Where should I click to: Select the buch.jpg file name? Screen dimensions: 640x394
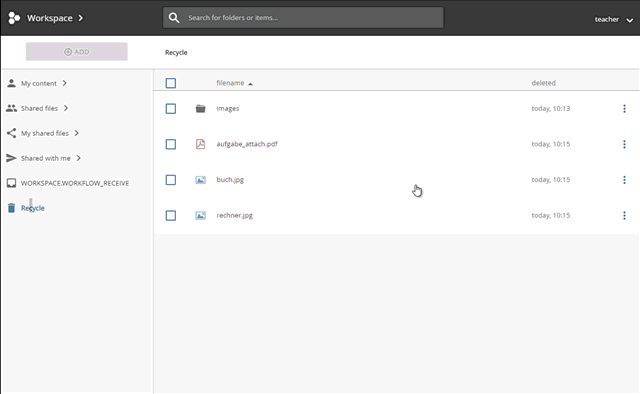[230, 180]
